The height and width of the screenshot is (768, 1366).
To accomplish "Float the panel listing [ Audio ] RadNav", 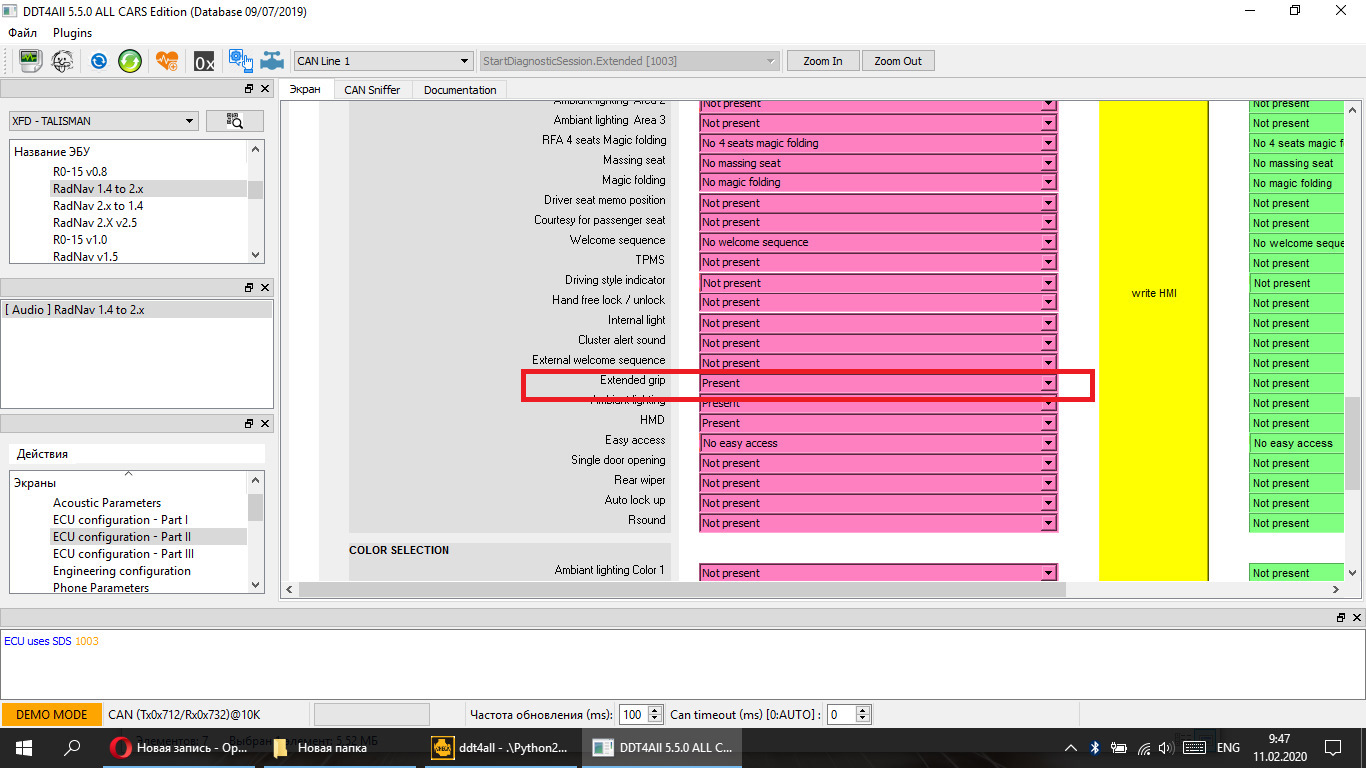I will click(249, 287).
